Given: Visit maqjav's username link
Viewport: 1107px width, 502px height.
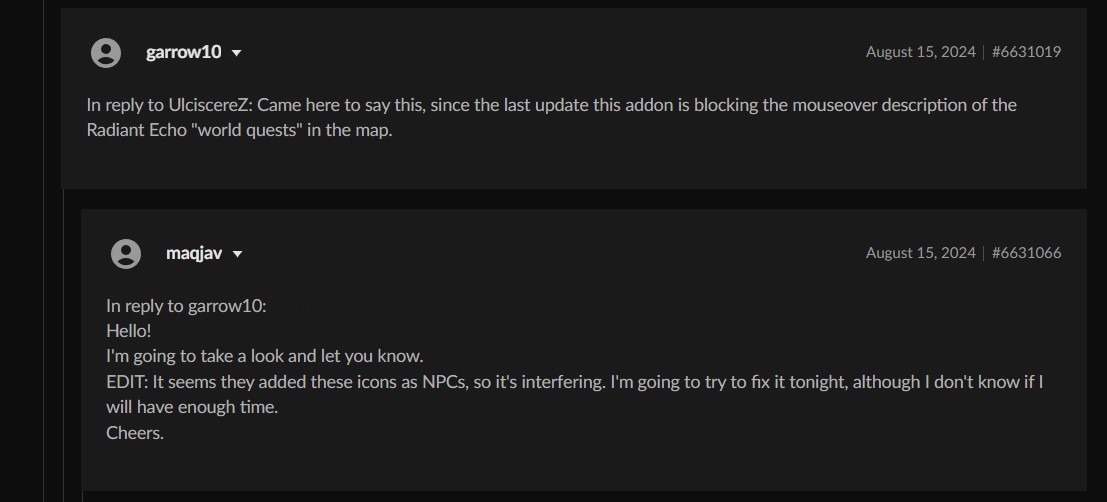Looking at the screenshot, I should click(x=194, y=254).
